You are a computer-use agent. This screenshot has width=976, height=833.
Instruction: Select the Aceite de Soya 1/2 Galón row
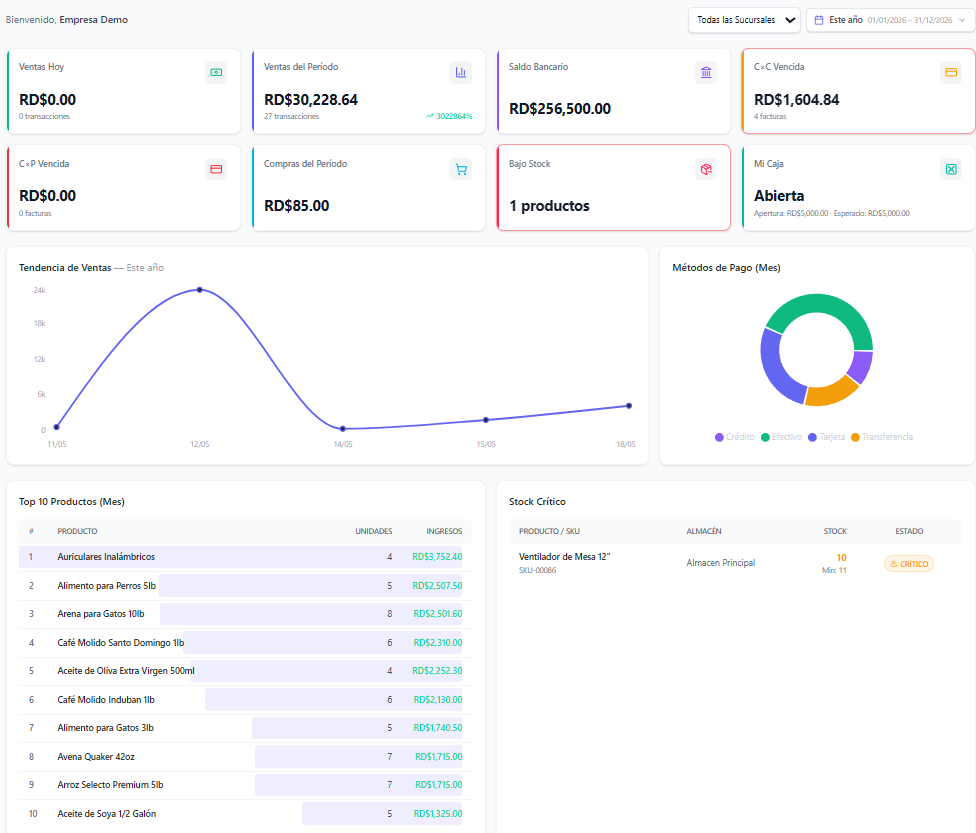tap(245, 814)
